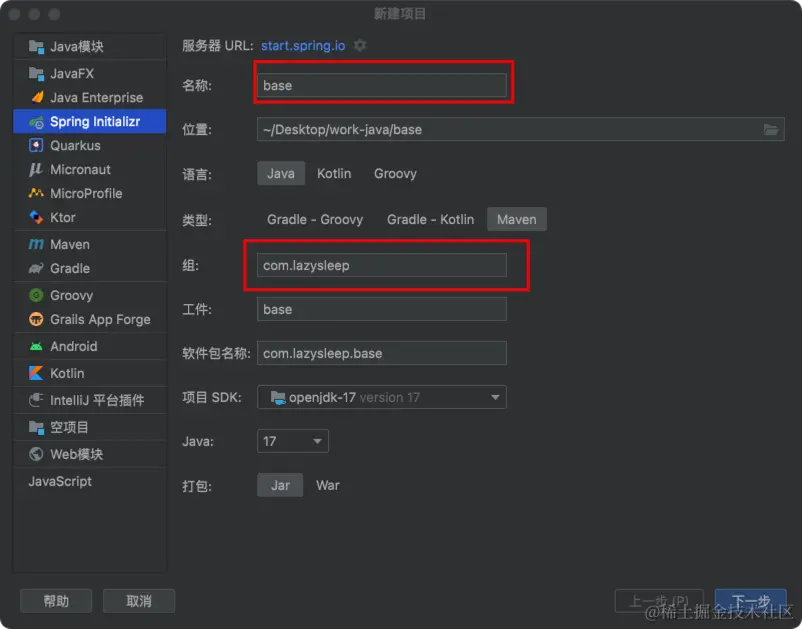Choose Maven build type

click(517, 219)
